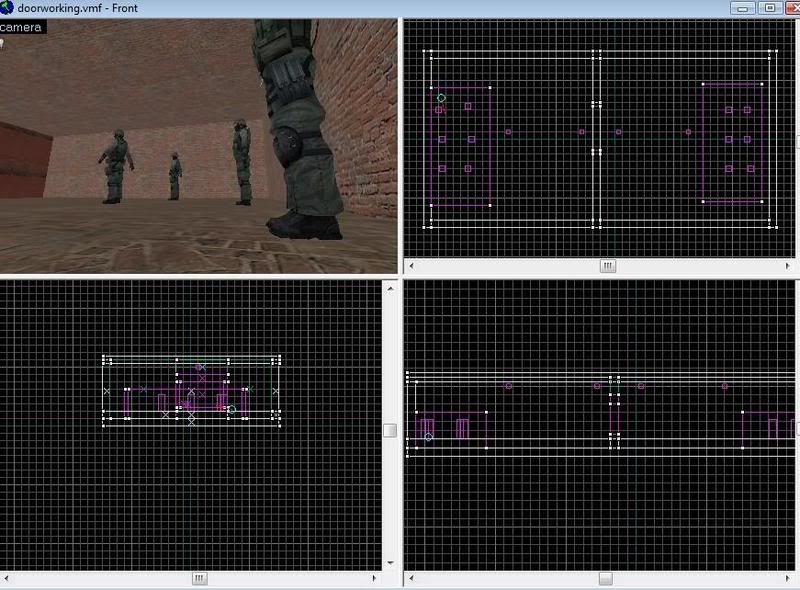
Task: Click the bottom-left viewport horizontal scrollbar thumb
Action: coord(199,578)
